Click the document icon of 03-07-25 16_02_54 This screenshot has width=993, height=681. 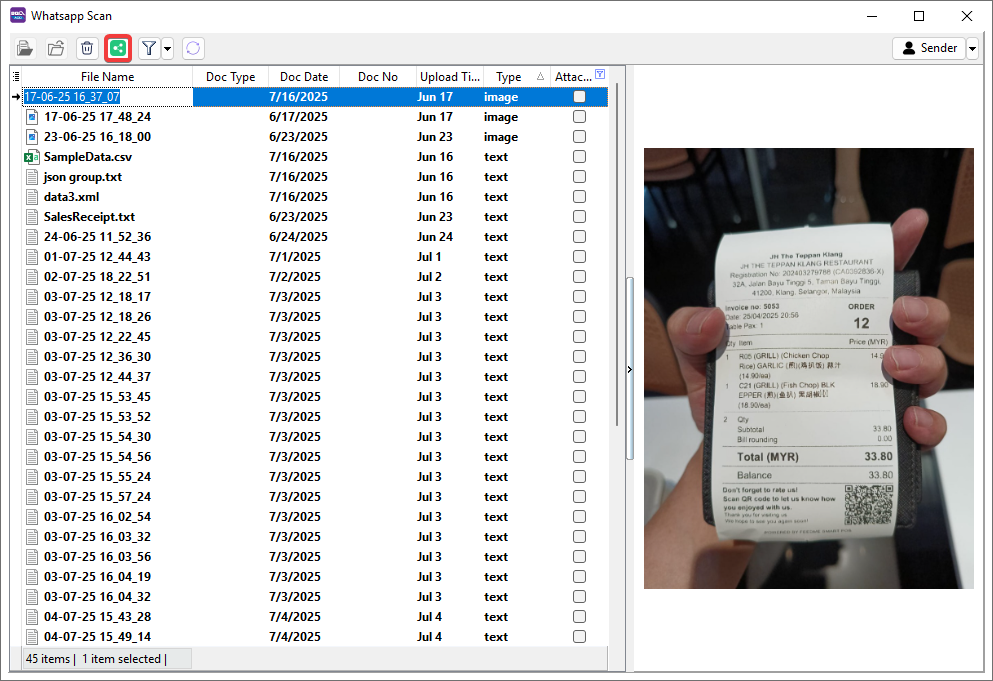pos(32,517)
